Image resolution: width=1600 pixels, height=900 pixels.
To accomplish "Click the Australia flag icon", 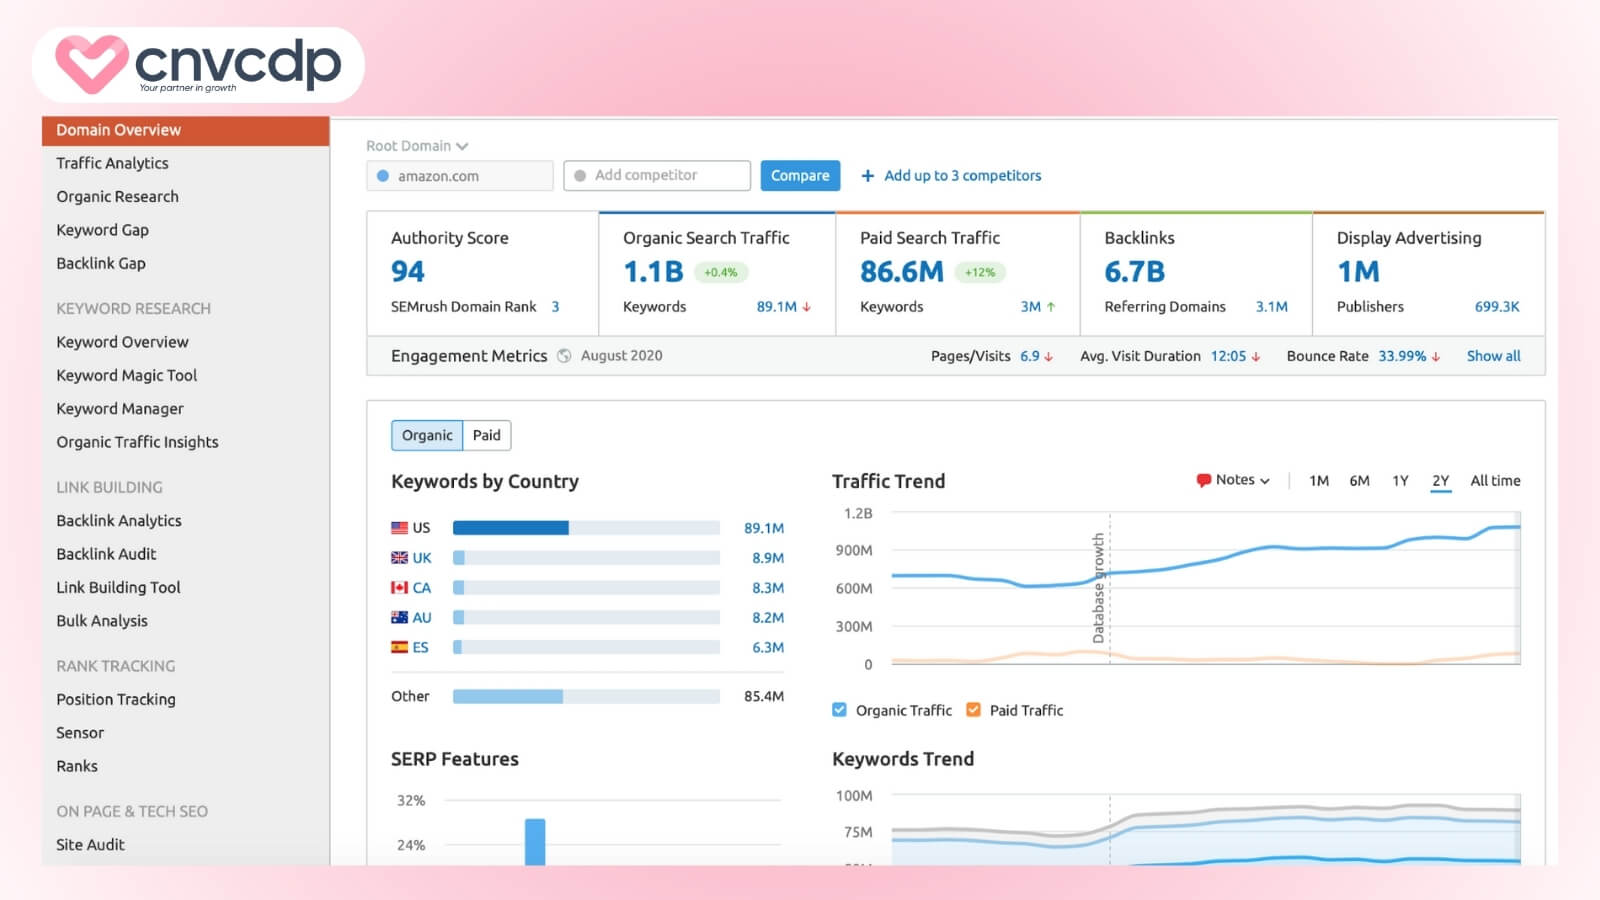I will (399, 618).
